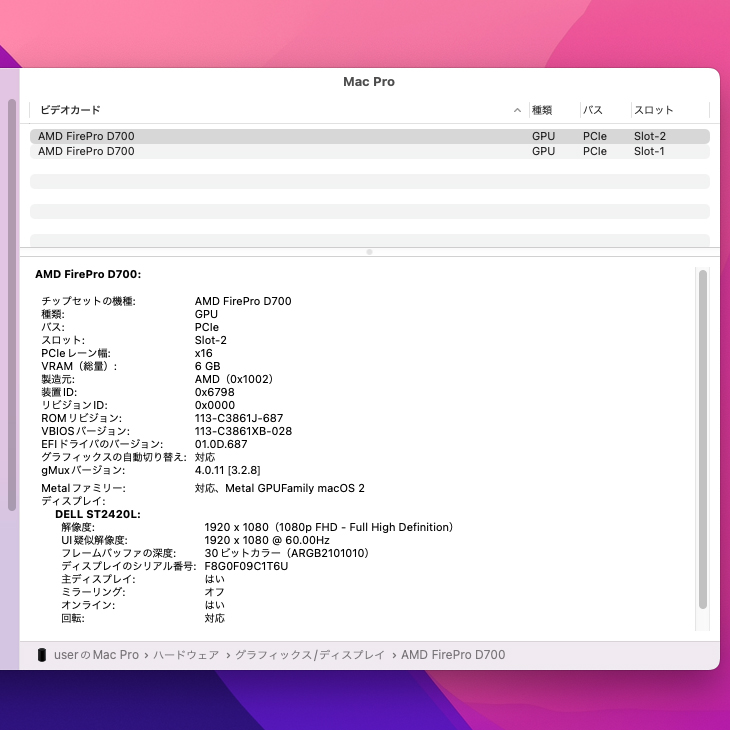
Task: Click the ROM revision value 113-C3861J-687
Action: (239, 418)
